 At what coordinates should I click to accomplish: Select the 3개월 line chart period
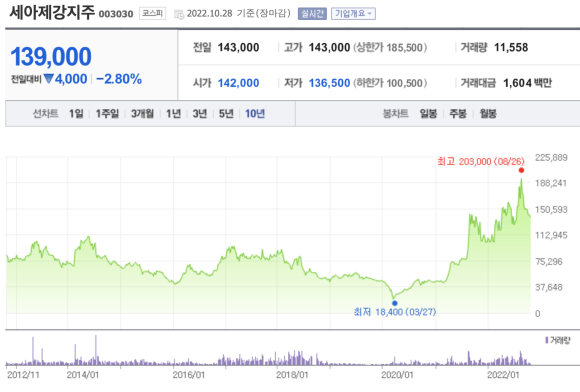(142, 114)
